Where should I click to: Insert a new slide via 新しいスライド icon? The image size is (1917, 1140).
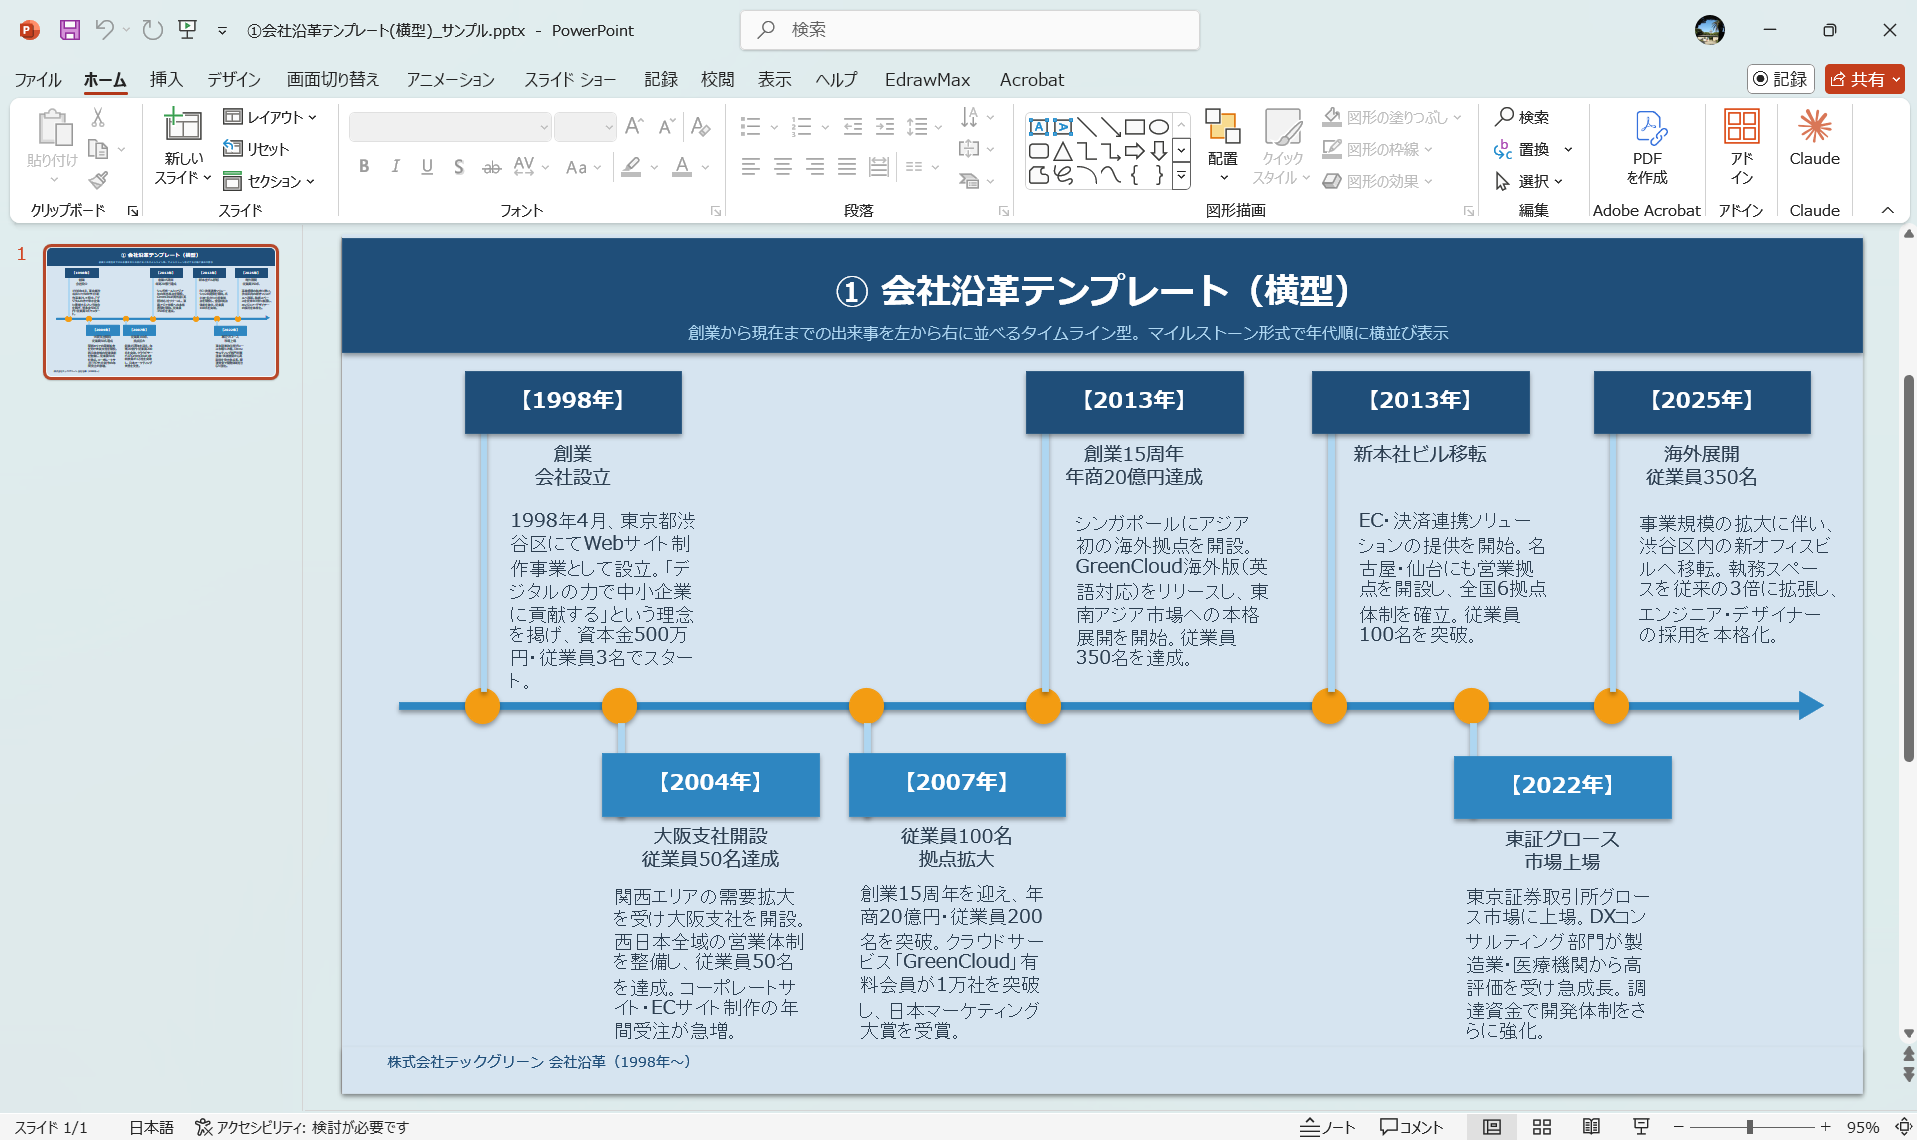tap(183, 127)
